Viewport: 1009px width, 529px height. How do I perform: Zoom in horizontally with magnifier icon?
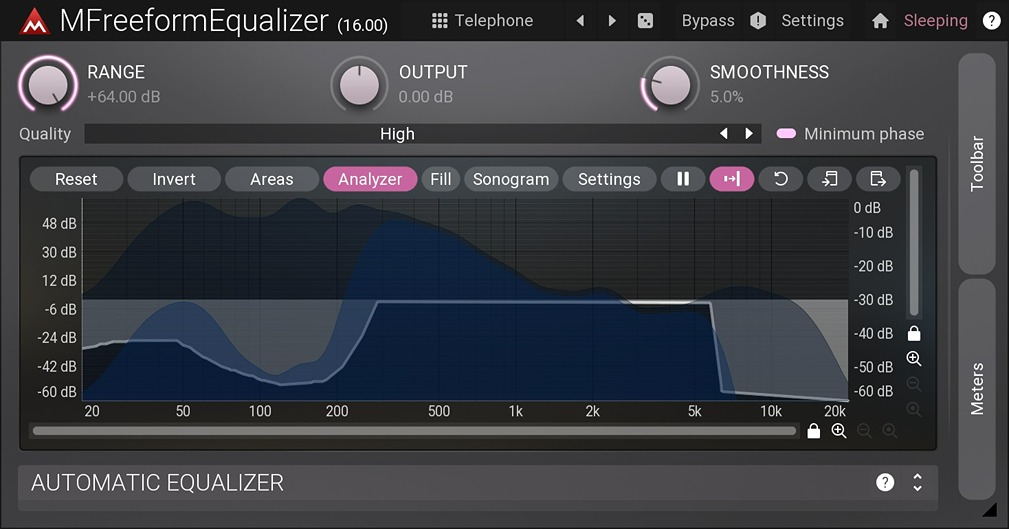pyautogui.click(x=838, y=431)
